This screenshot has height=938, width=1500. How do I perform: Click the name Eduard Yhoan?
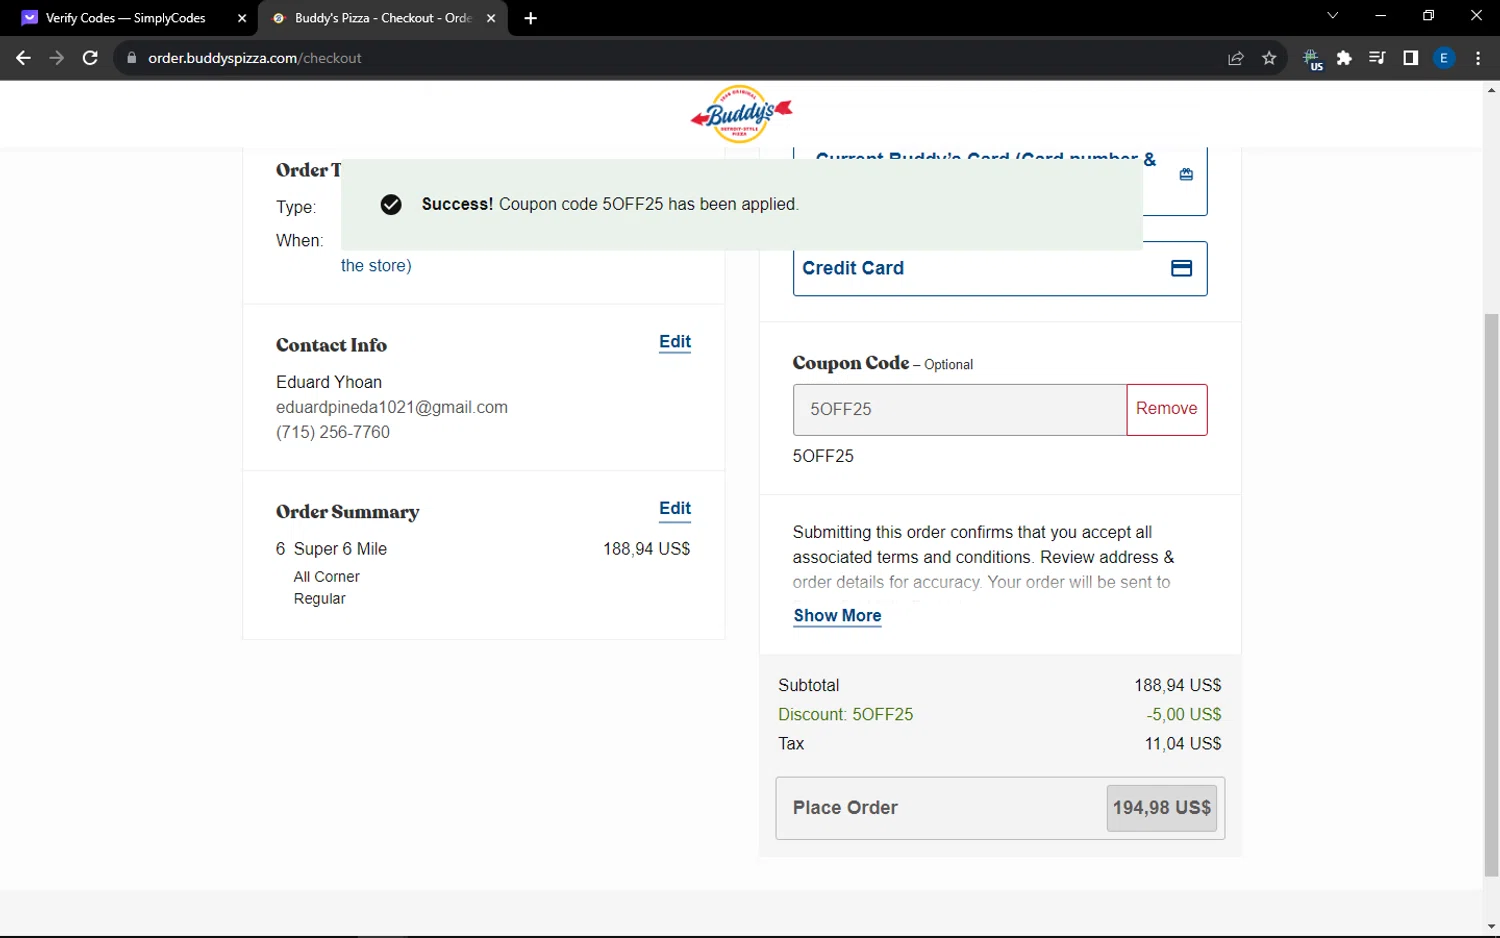click(329, 382)
